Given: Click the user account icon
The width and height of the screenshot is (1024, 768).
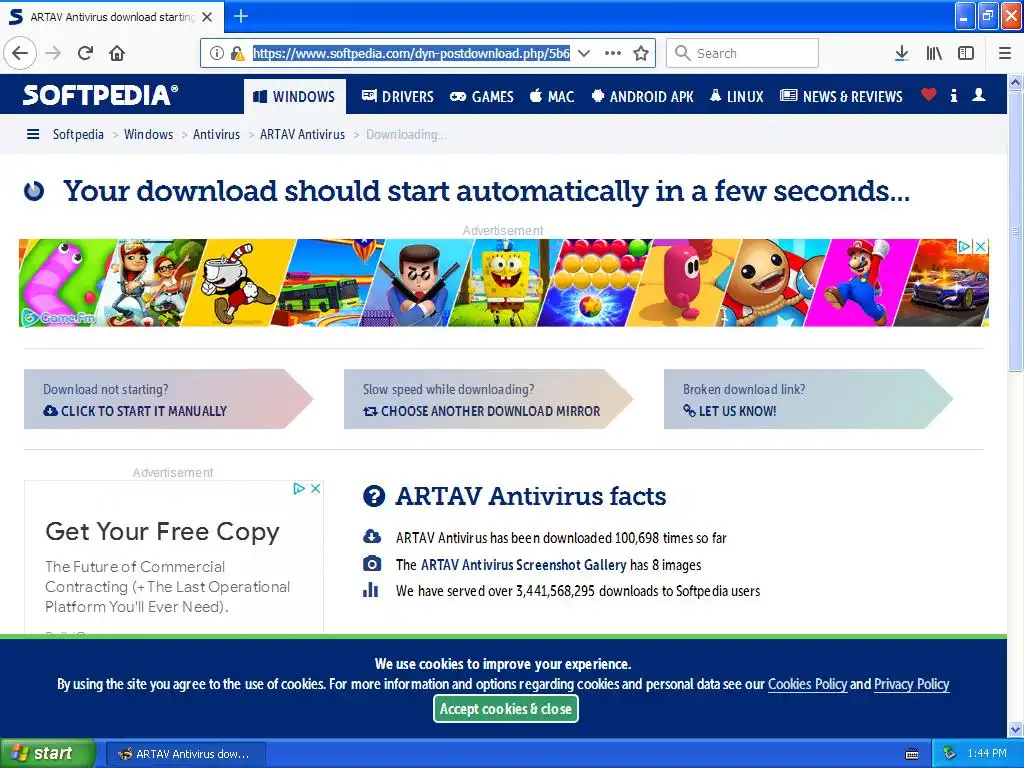Looking at the screenshot, I should [978, 95].
